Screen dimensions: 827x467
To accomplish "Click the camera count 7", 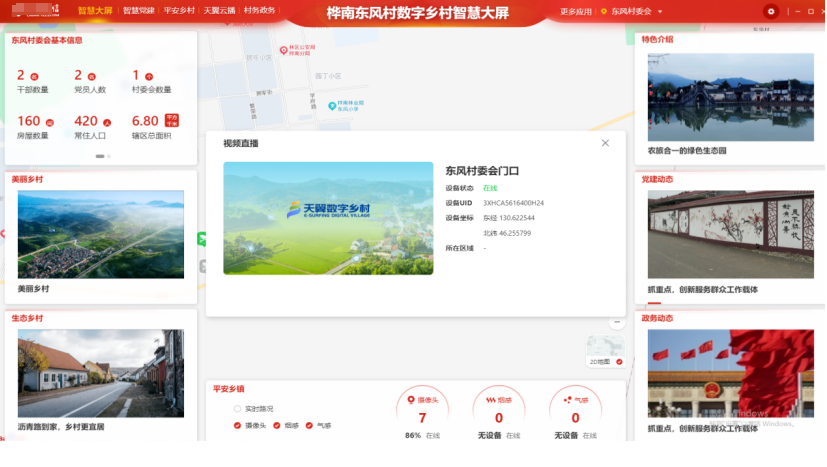I will pyautogui.click(x=422, y=418).
